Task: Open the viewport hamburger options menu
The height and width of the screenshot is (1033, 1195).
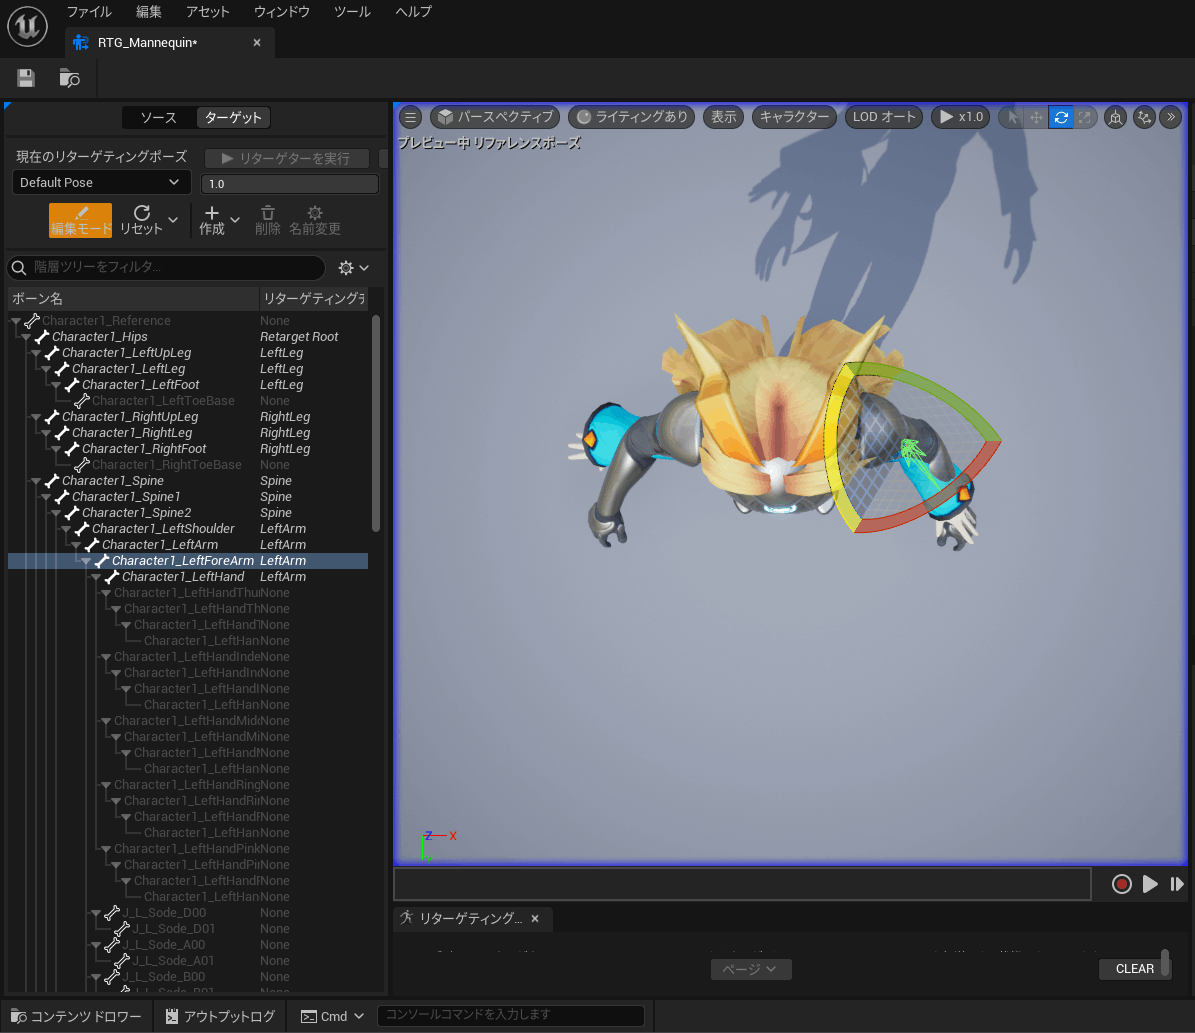Action: pos(411,117)
